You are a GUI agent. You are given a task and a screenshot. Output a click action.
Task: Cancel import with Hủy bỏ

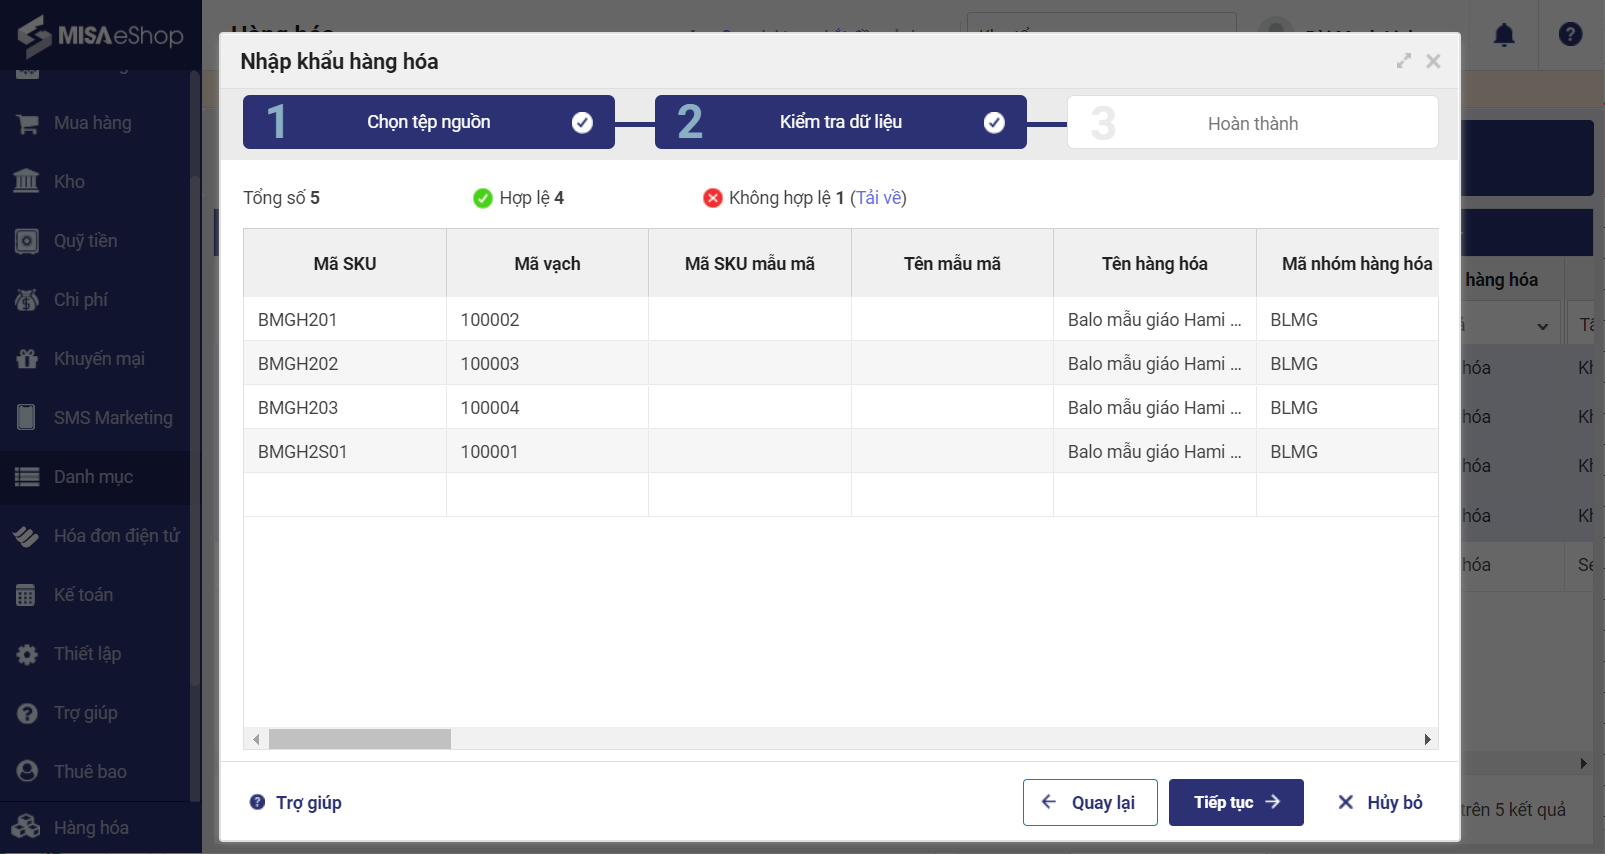(x=1380, y=802)
